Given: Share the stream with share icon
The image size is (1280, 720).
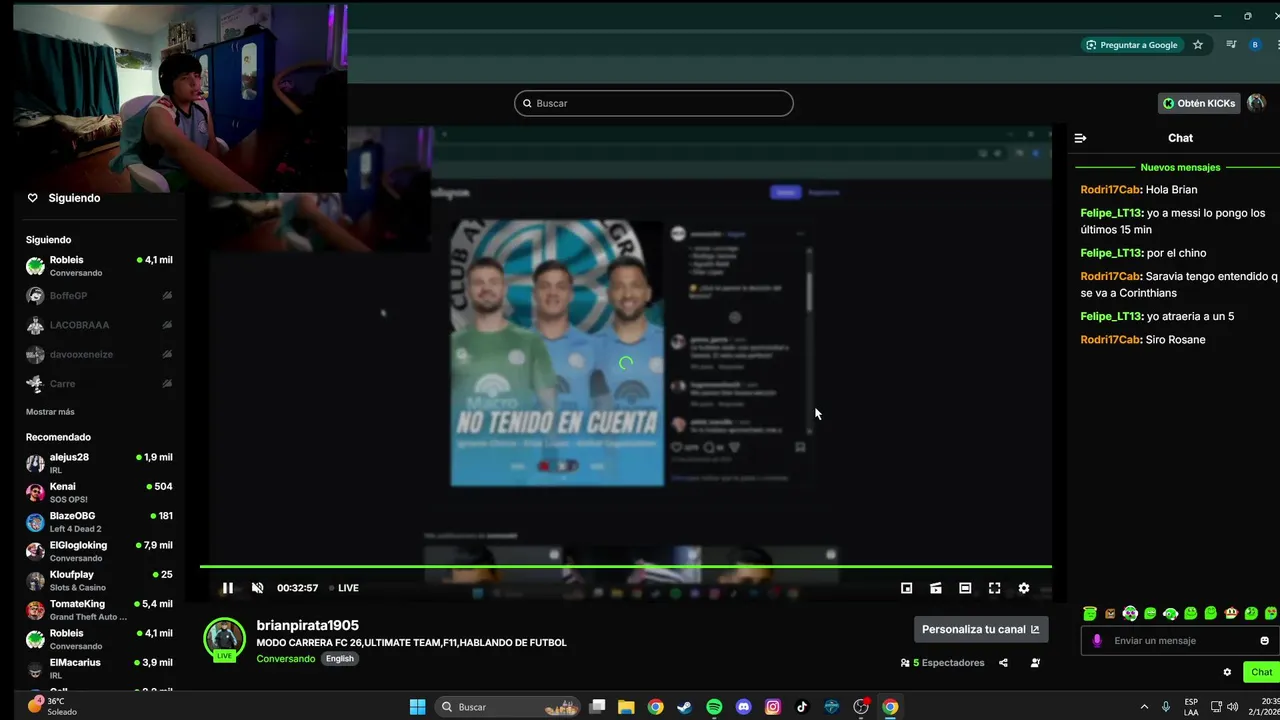Looking at the screenshot, I should point(1003,663).
